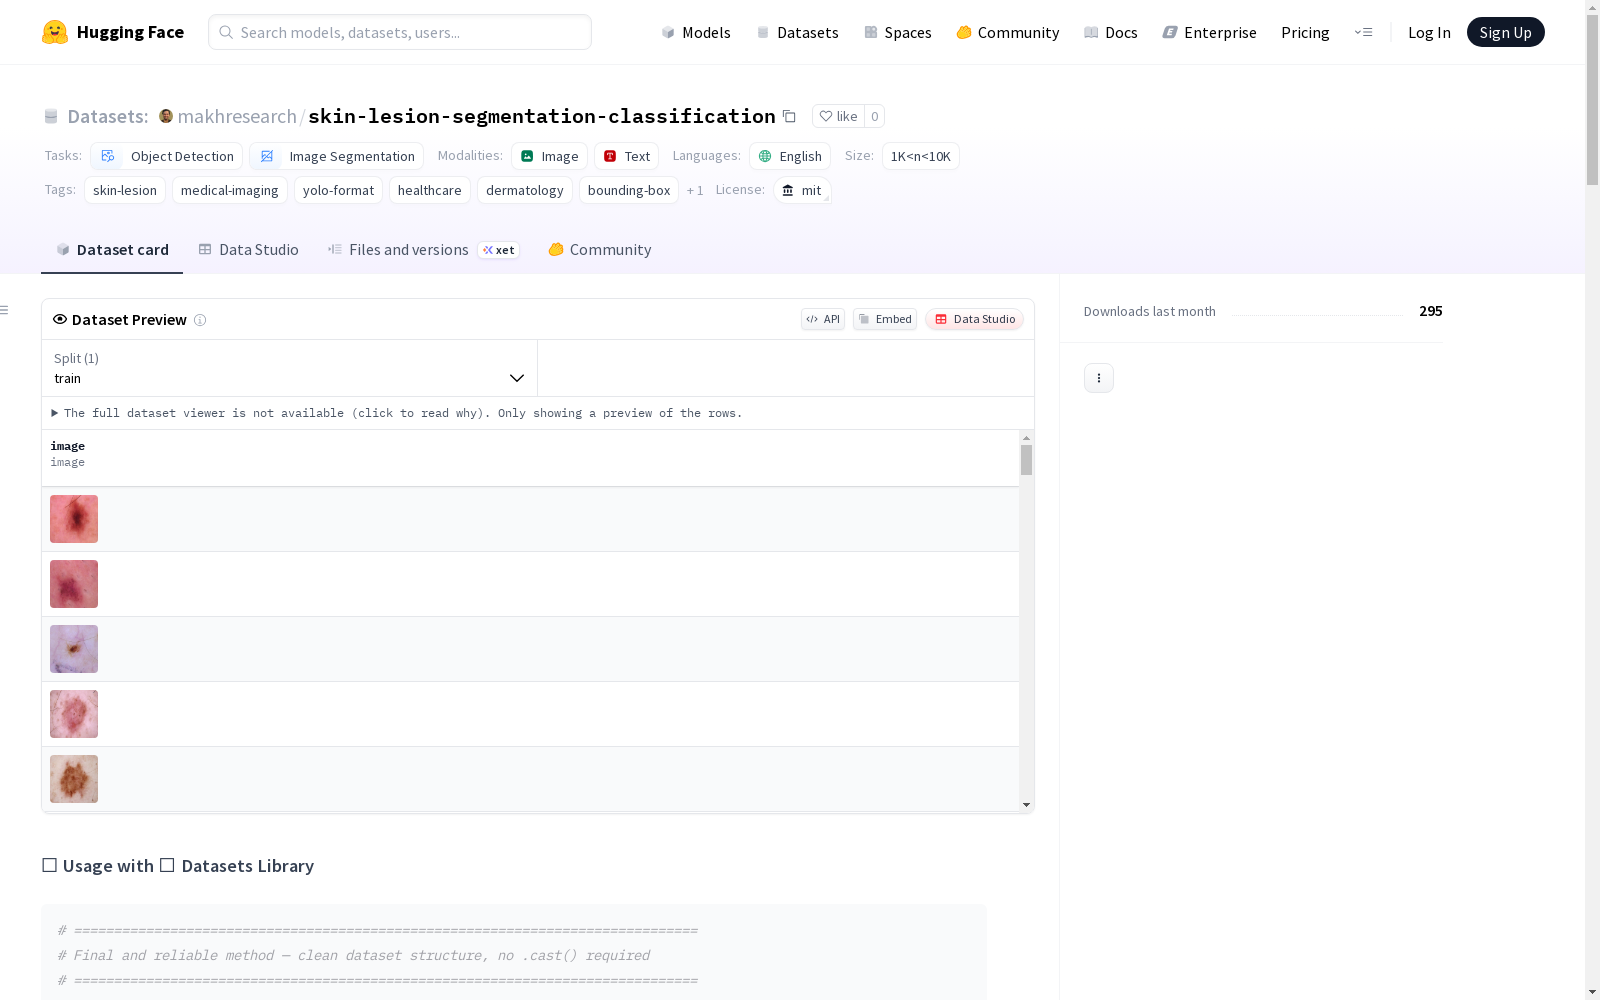Click the skin-lesion tag

click(125, 190)
